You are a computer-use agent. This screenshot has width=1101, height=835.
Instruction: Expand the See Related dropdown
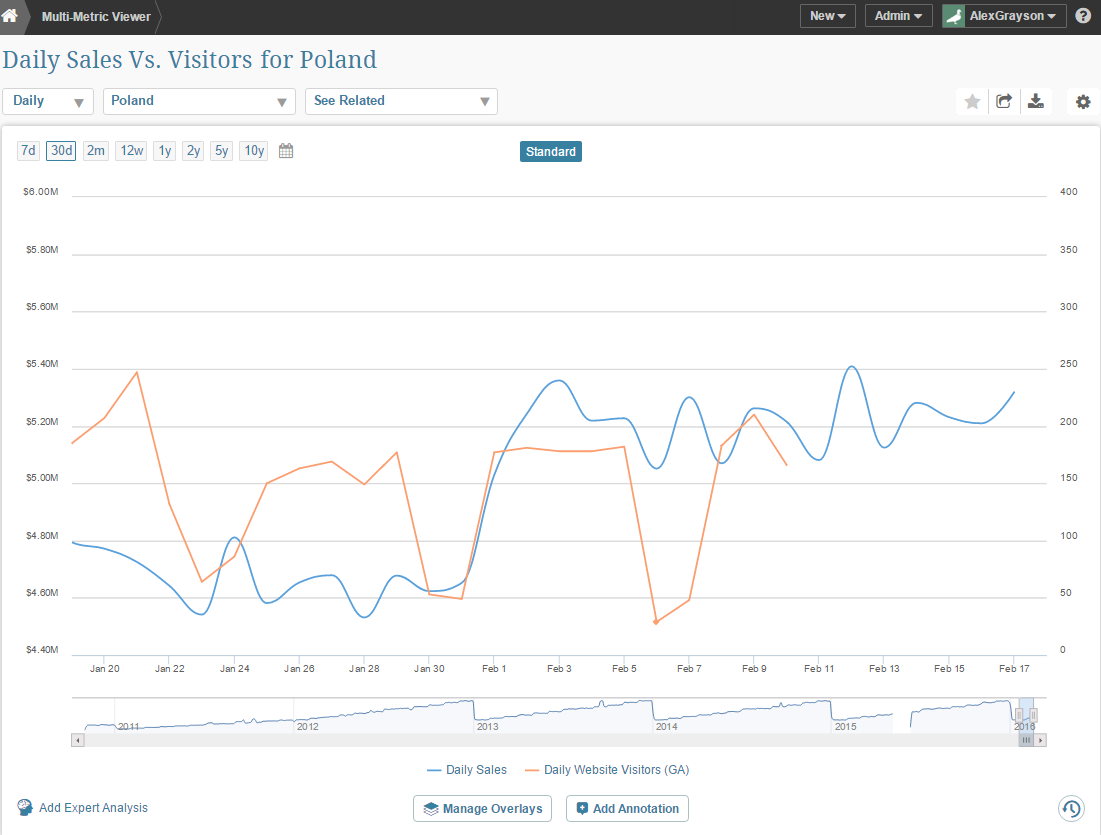point(401,101)
